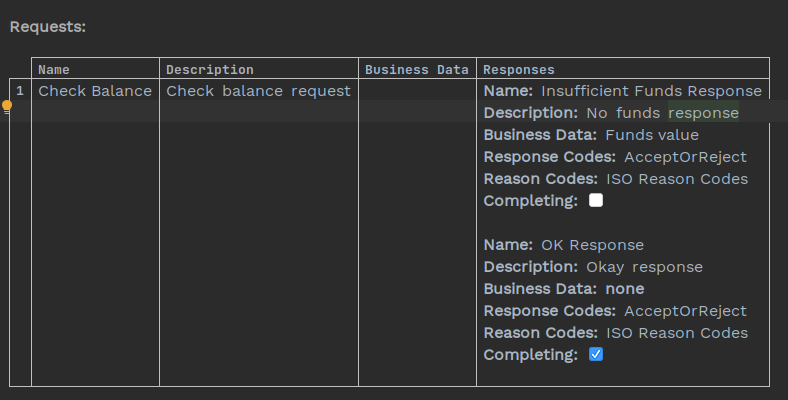Screen dimensions: 788x400
Task: Open the 'Funds value' business data reference
Action: pos(652,135)
